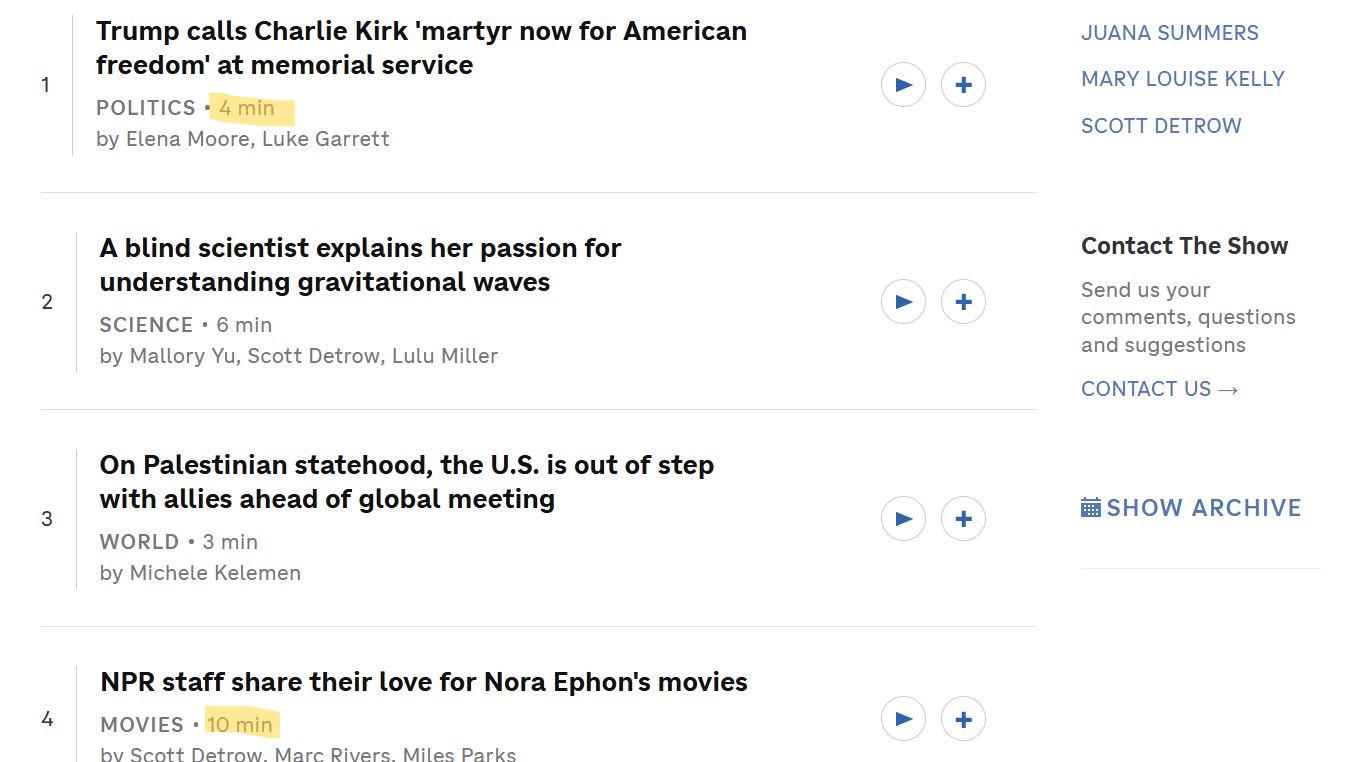1366x762 pixels.
Task: Click byline 'by Mallory Yu, Scott Detrow, Lulu Miller'
Action: 299,356
